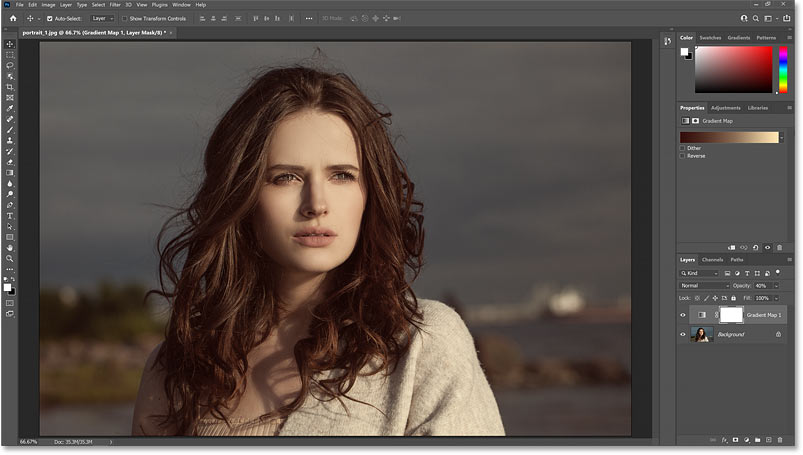Toggle Quick Mask mode

point(10,303)
